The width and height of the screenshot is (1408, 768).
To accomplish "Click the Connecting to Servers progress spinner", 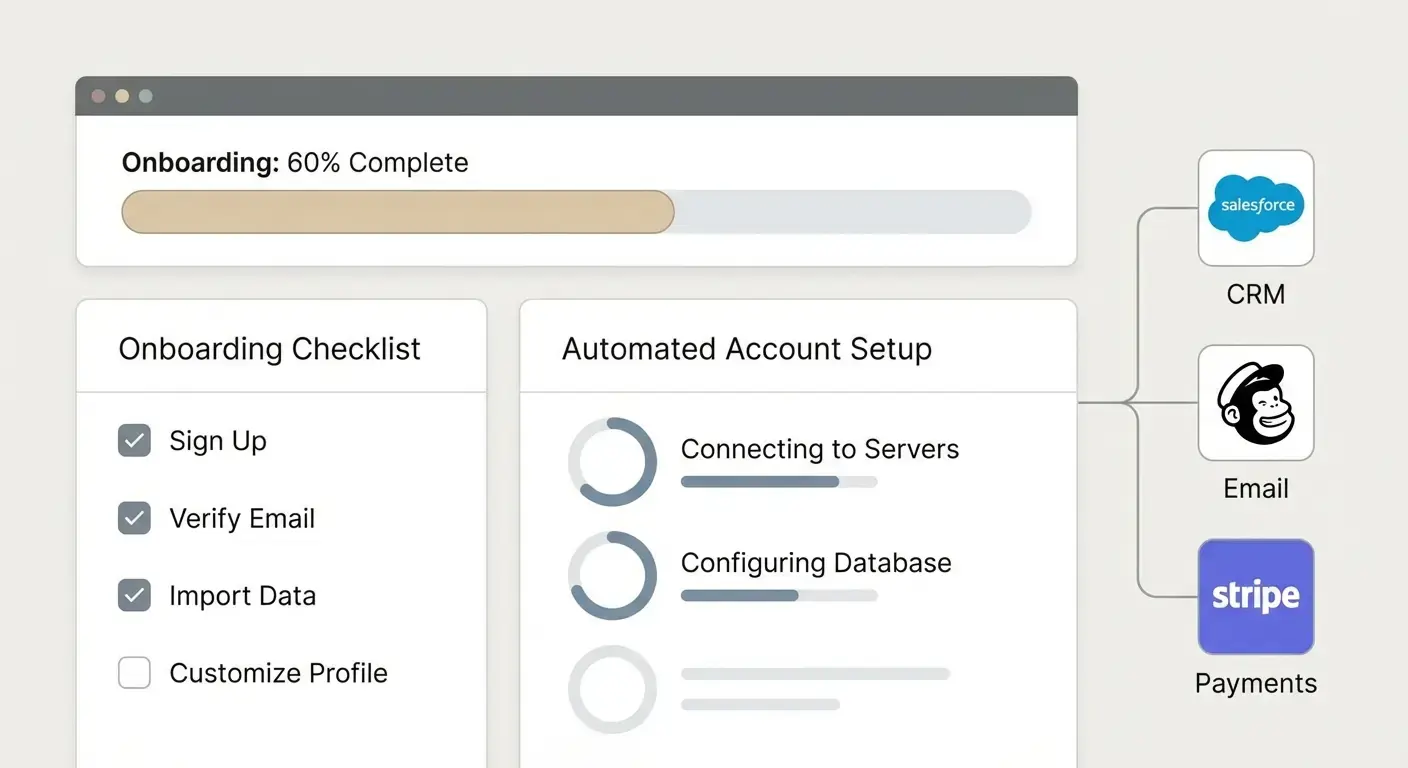I will coord(613,462).
